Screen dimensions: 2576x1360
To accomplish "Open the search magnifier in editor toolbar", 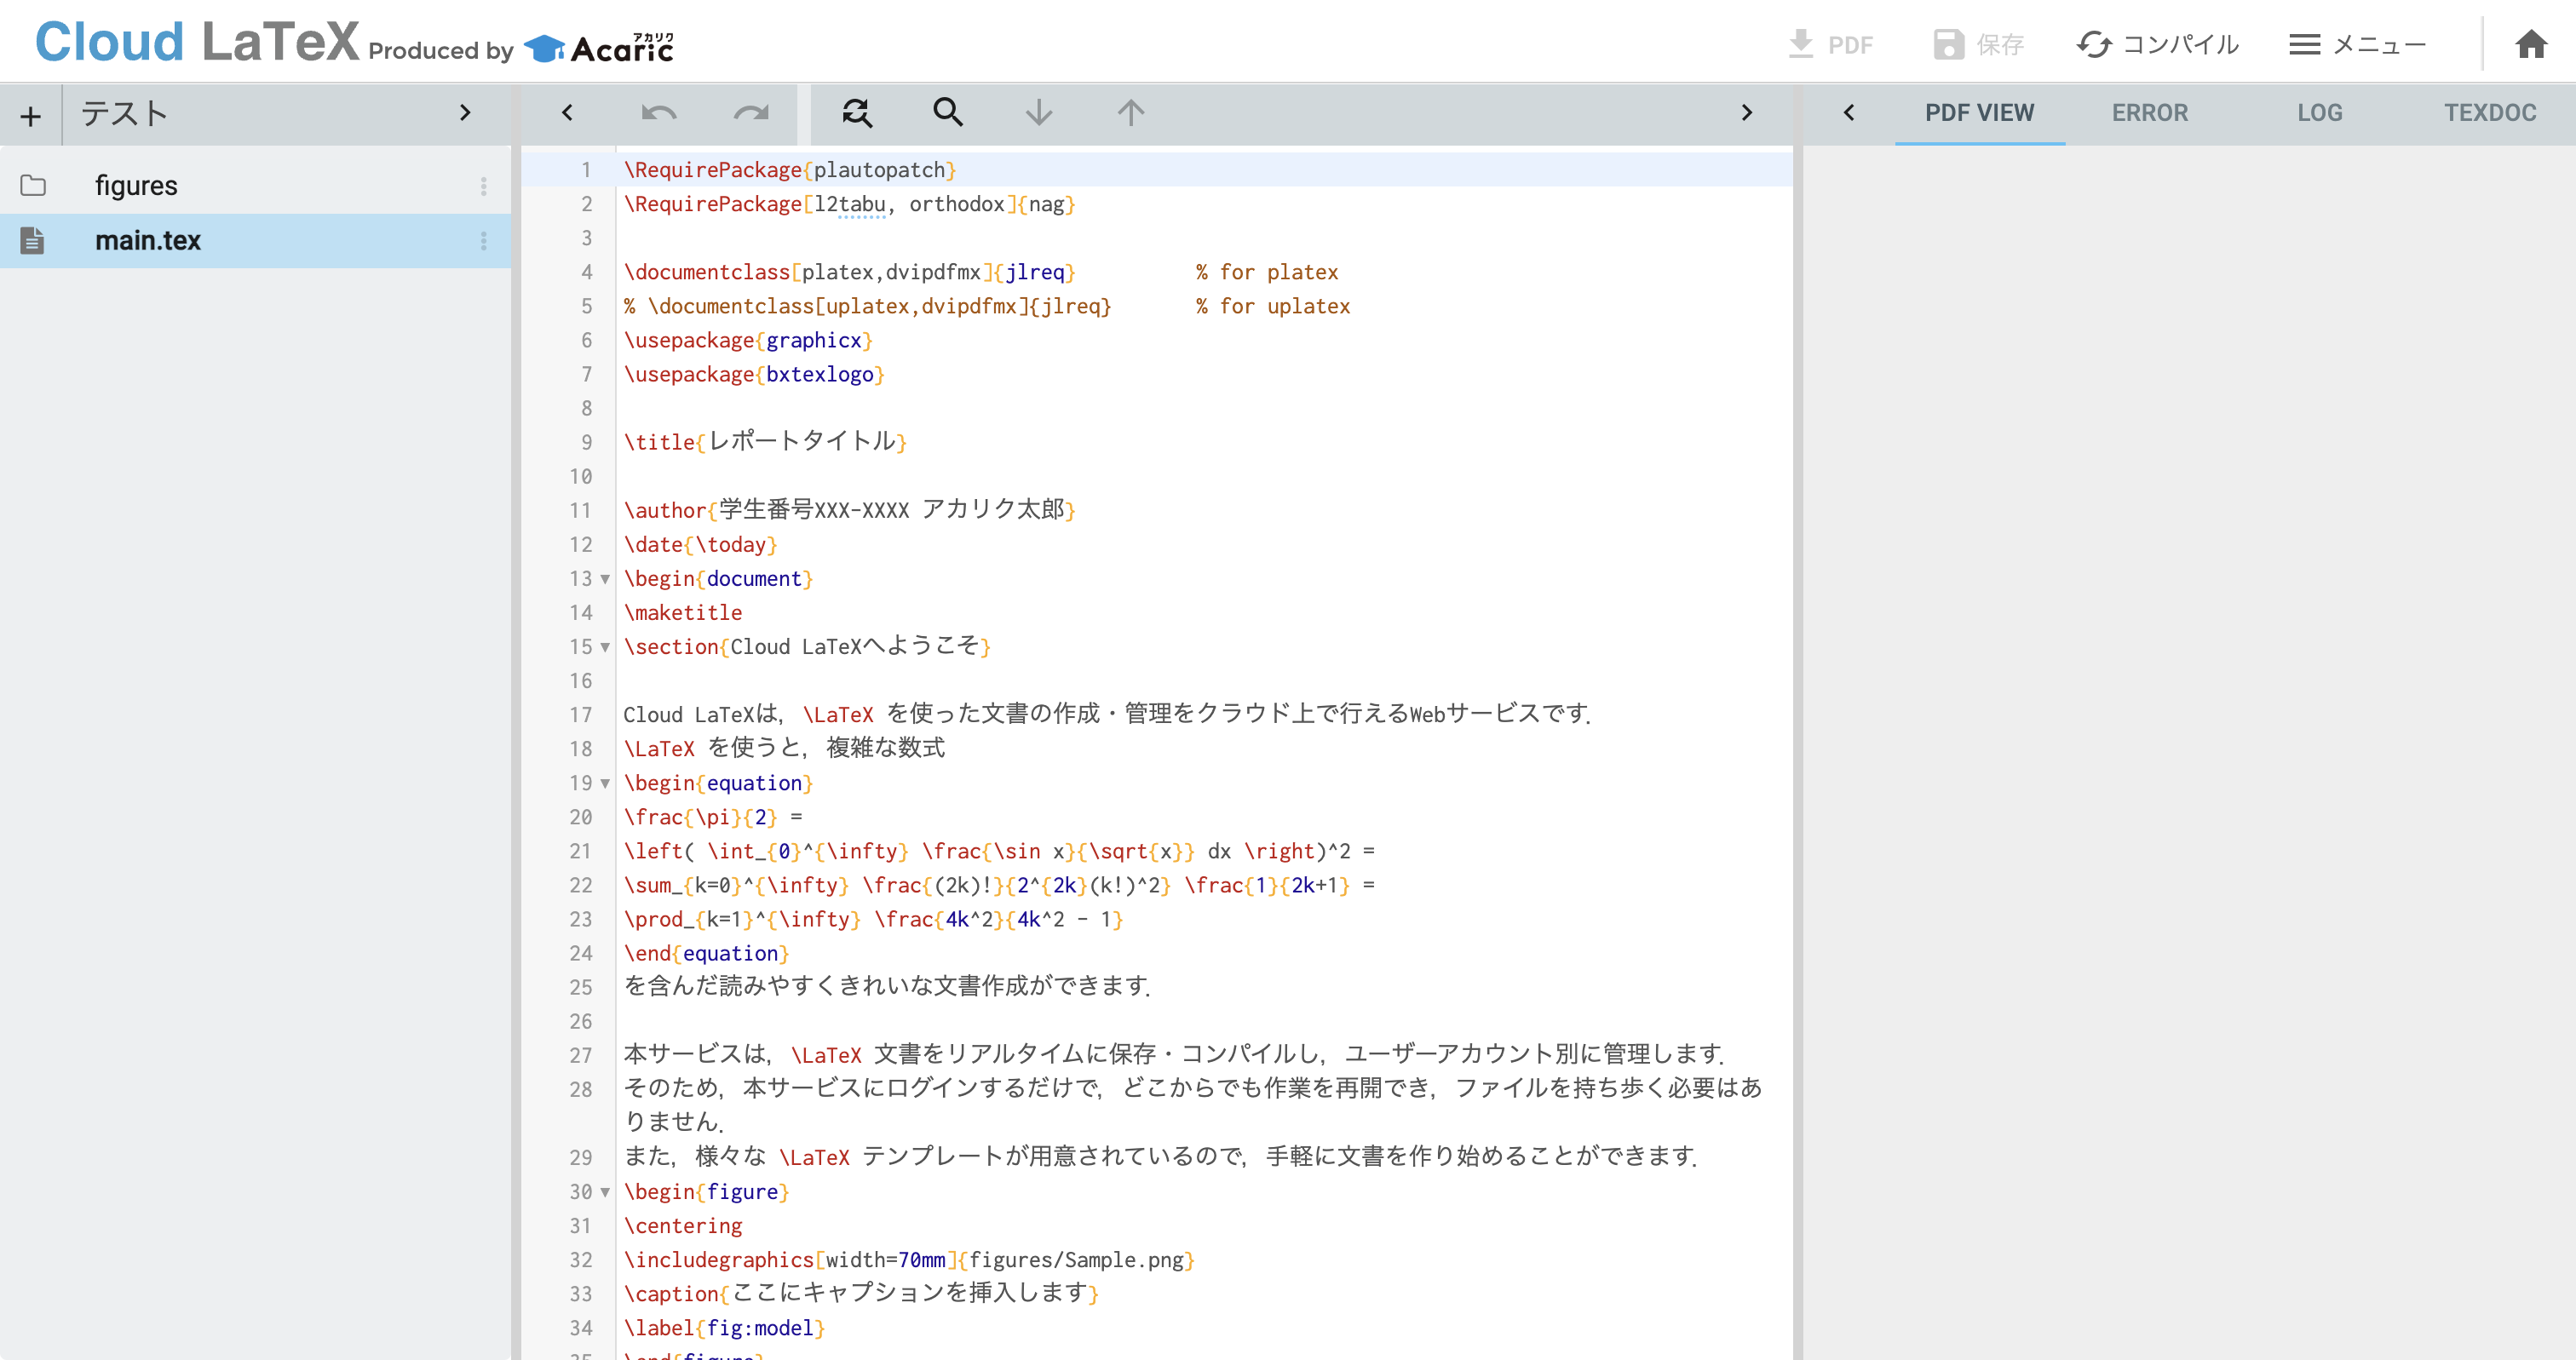I will [x=947, y=113].
